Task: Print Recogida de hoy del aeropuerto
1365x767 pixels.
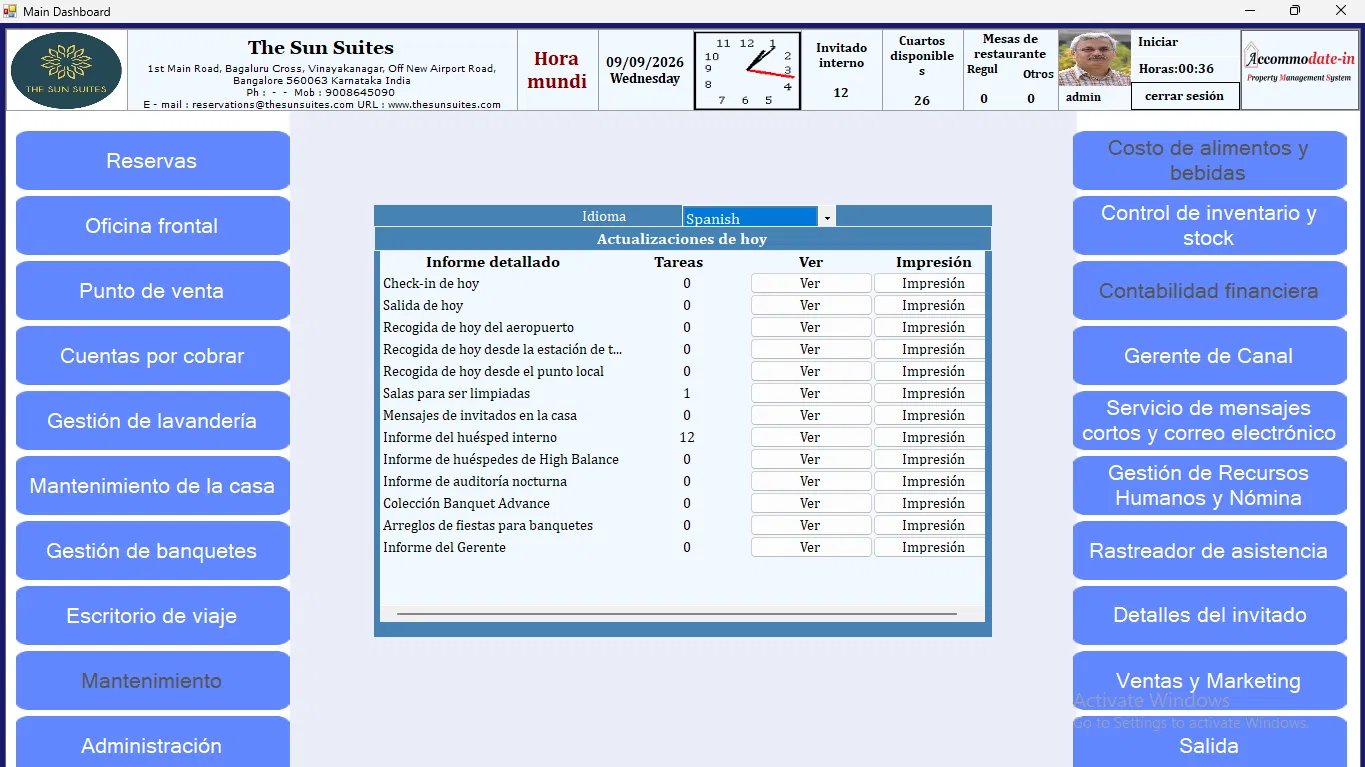Action: click(930, 327)
